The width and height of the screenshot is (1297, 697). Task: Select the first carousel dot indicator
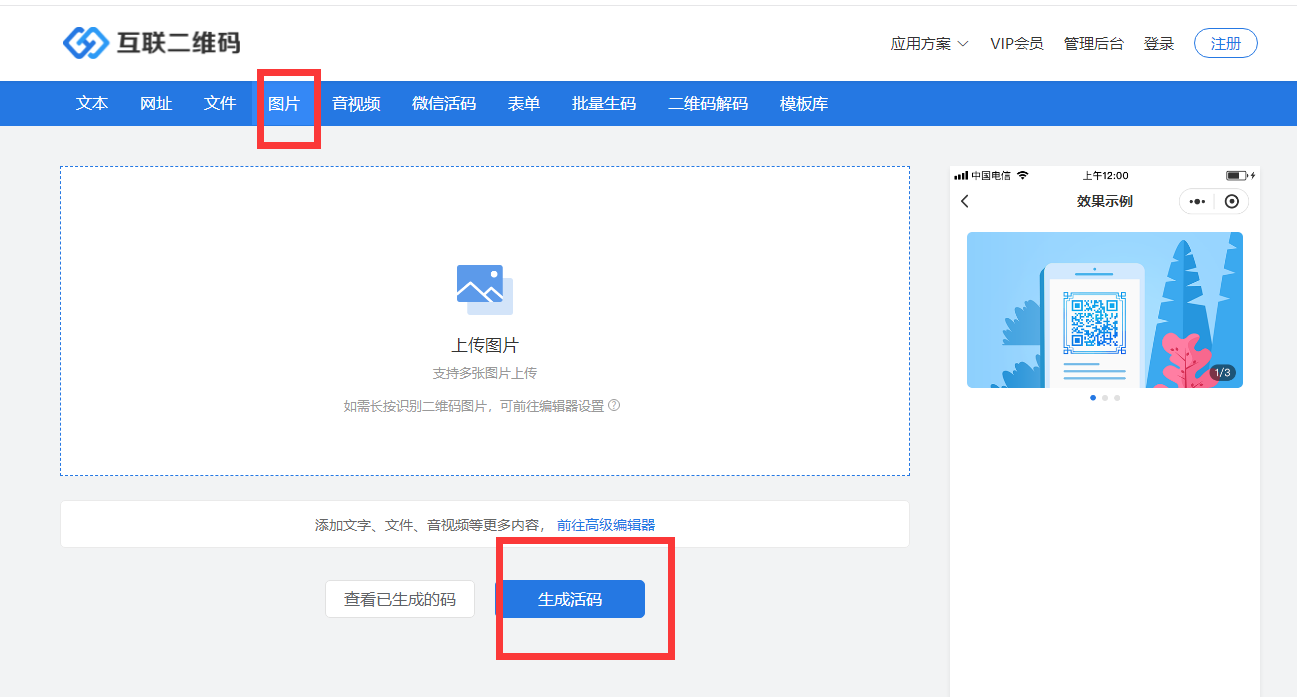click(1092, 398)
